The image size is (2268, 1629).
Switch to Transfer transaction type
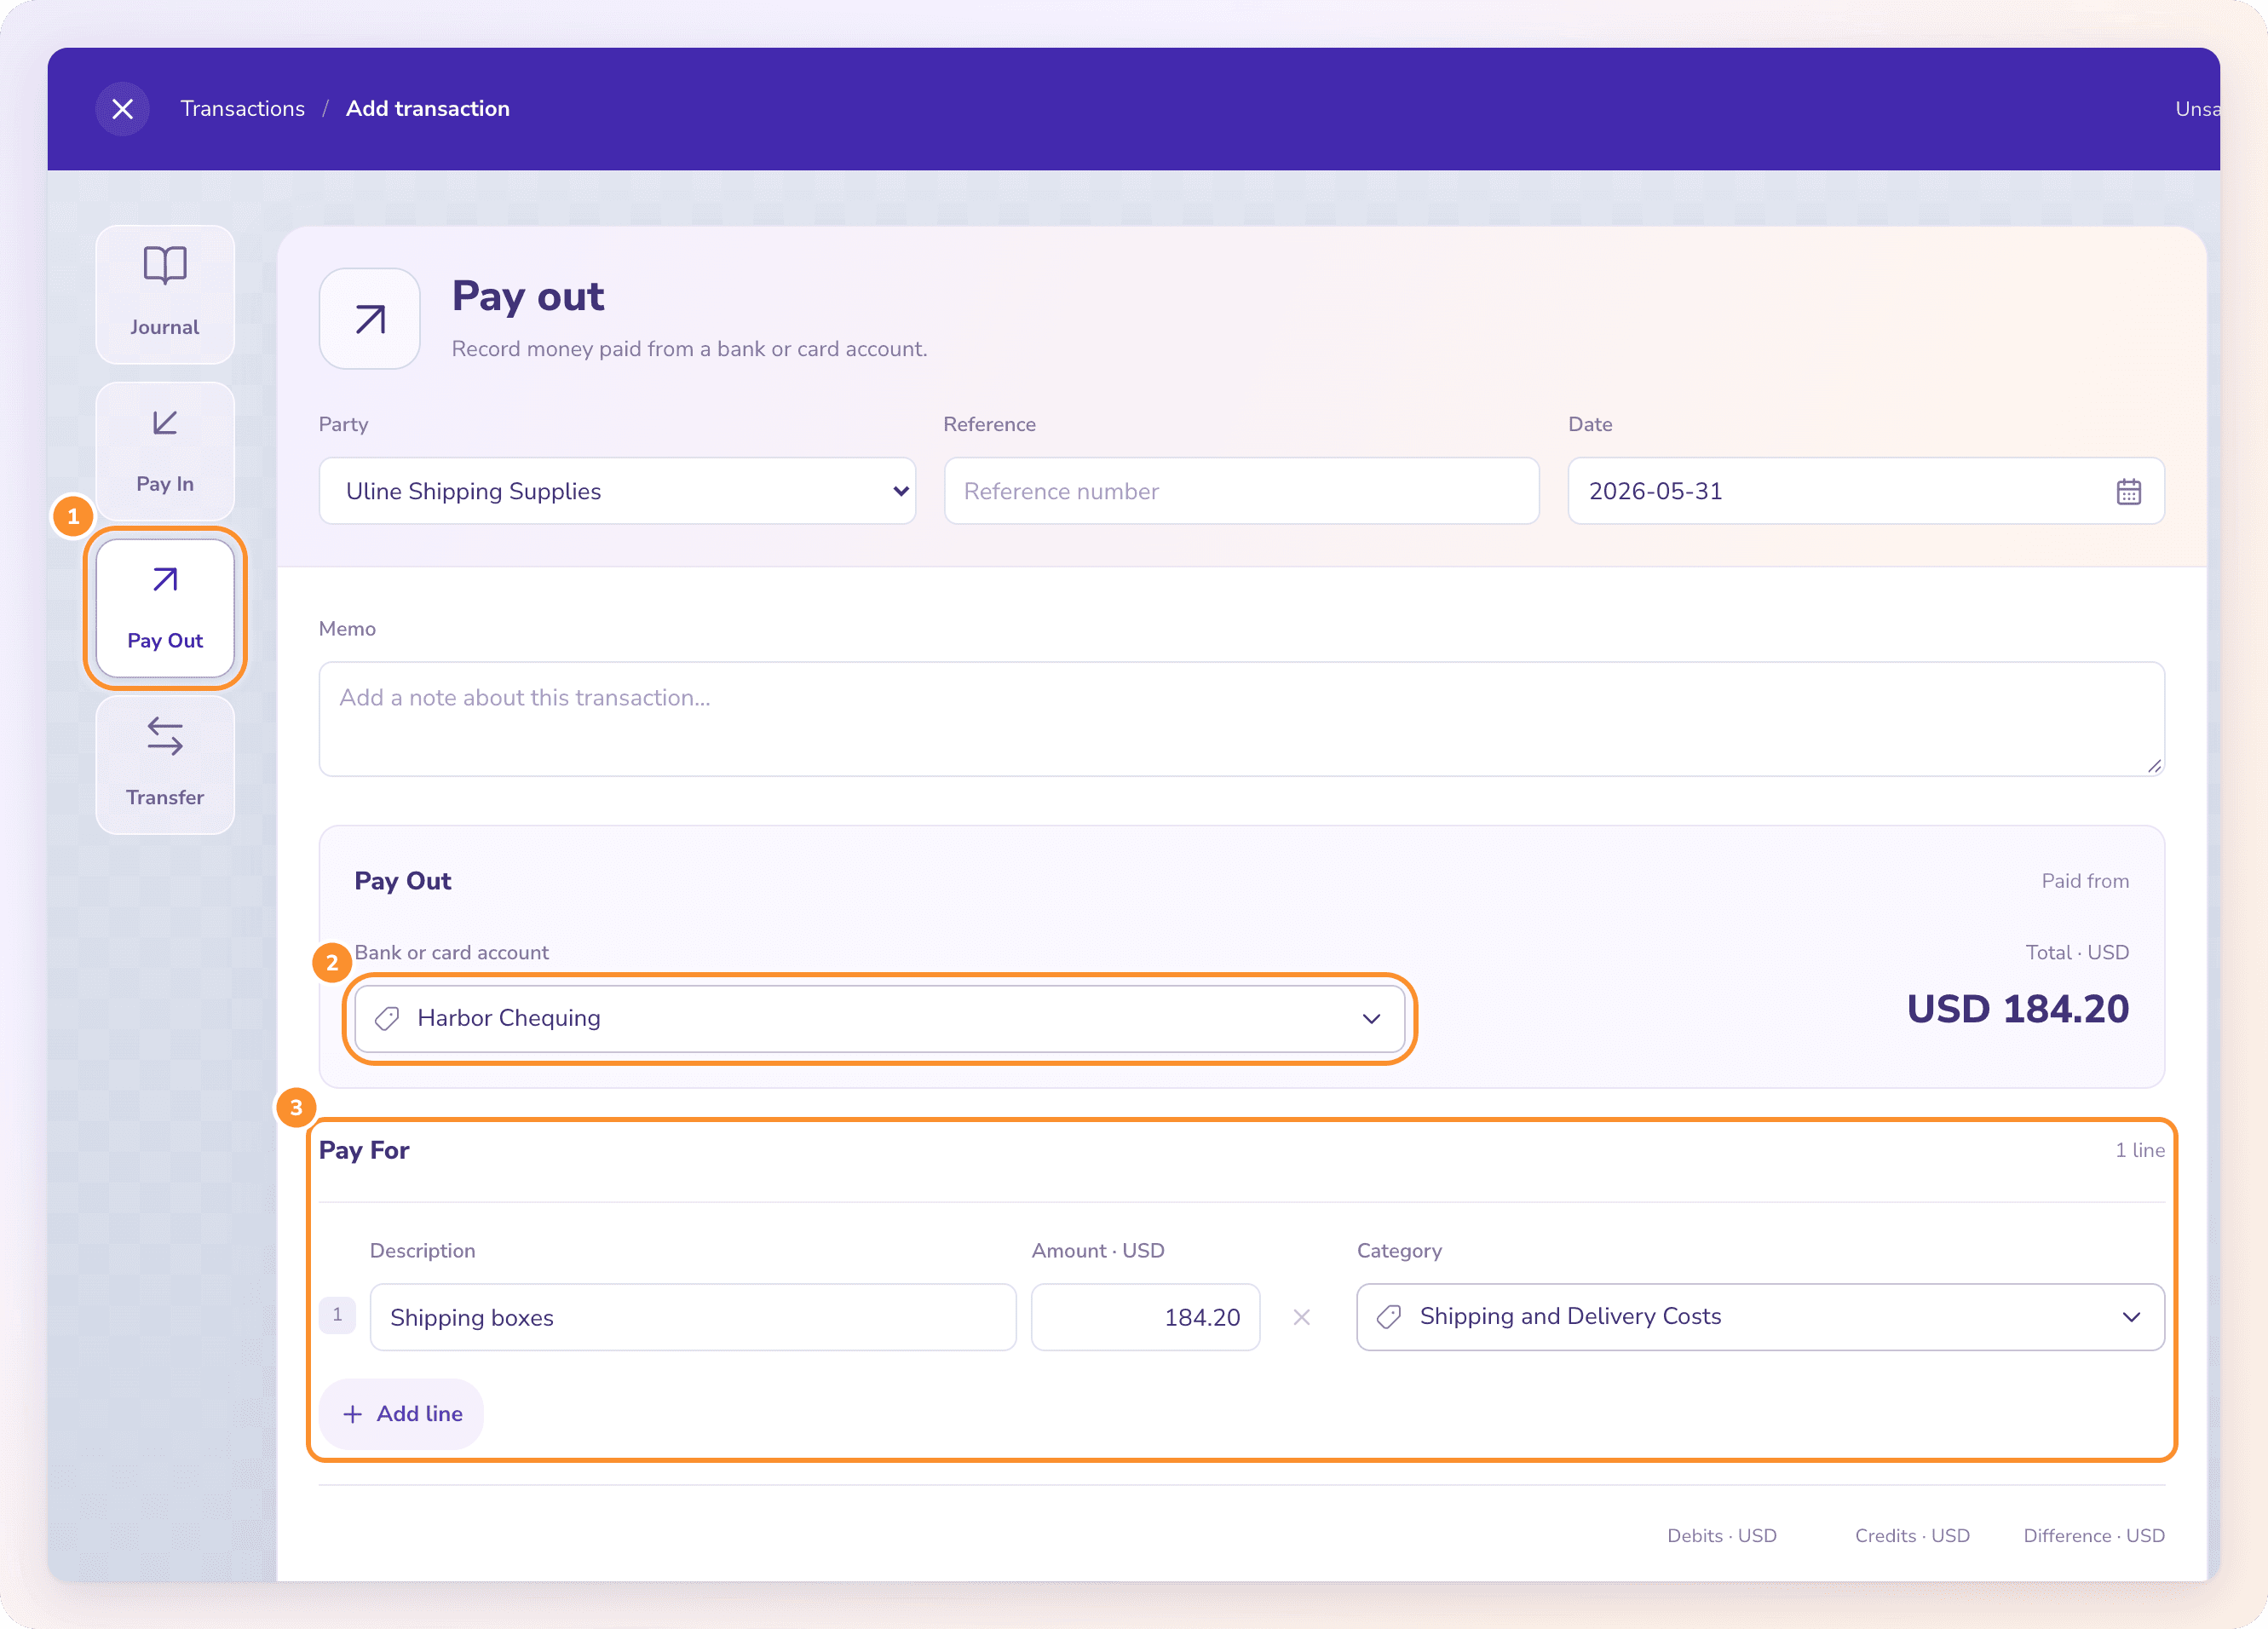(x=165, y=765)
